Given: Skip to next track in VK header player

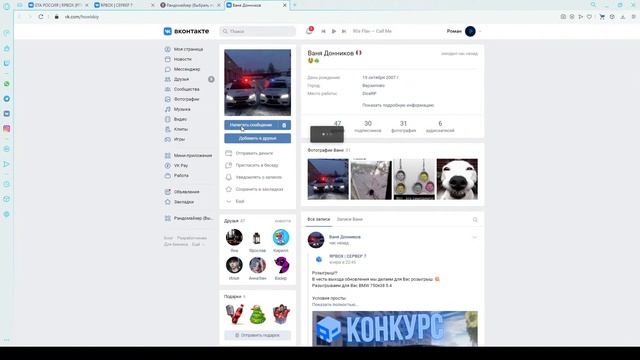Looking at the screenshot, I should [344, 31].
